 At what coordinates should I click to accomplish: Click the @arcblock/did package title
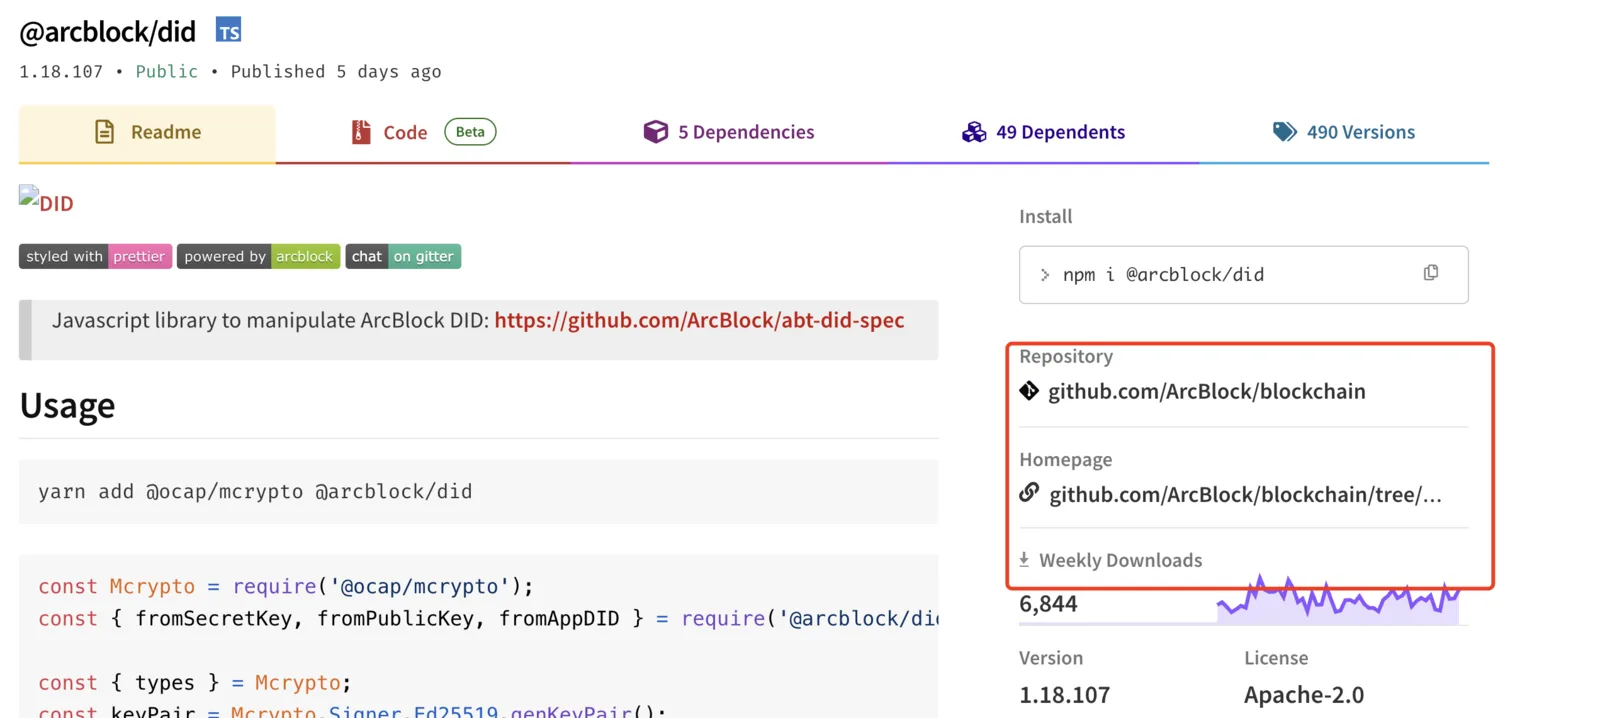click(107, 32)
